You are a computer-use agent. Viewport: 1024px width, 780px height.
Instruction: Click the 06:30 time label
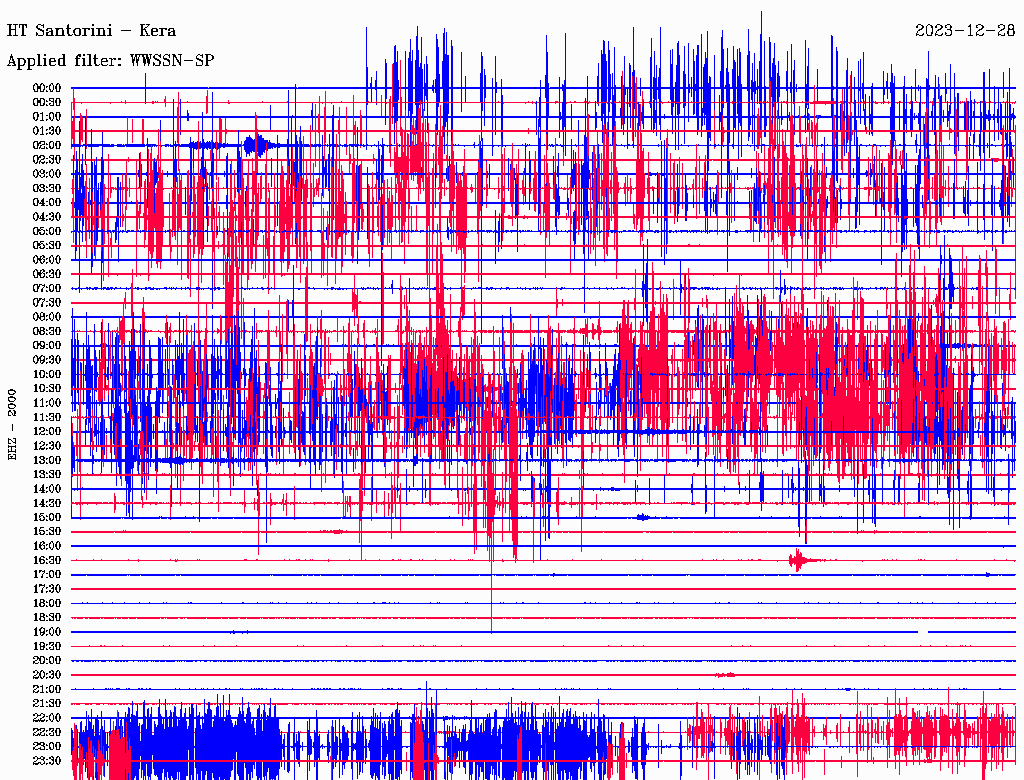point(47,274)
